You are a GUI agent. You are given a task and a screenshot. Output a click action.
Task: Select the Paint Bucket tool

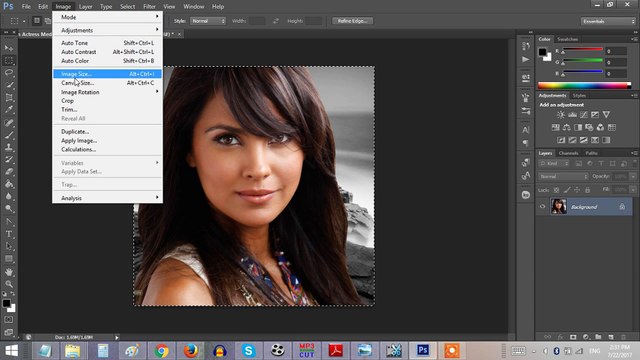pos(9,184)
